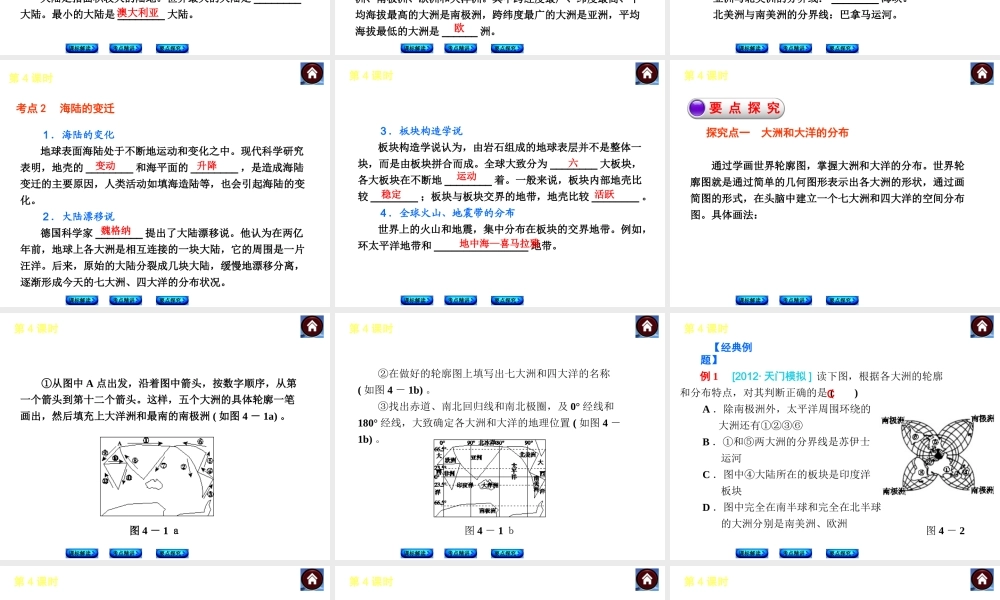Click subheading 1．海陆的变化
The height and width of the screenshot is (600, 1000).
click(78, 135)
